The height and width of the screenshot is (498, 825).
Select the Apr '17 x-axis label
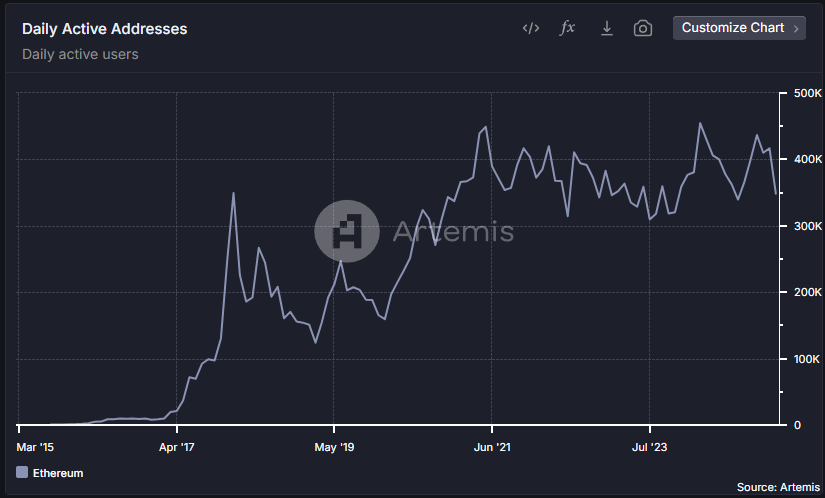175,446
